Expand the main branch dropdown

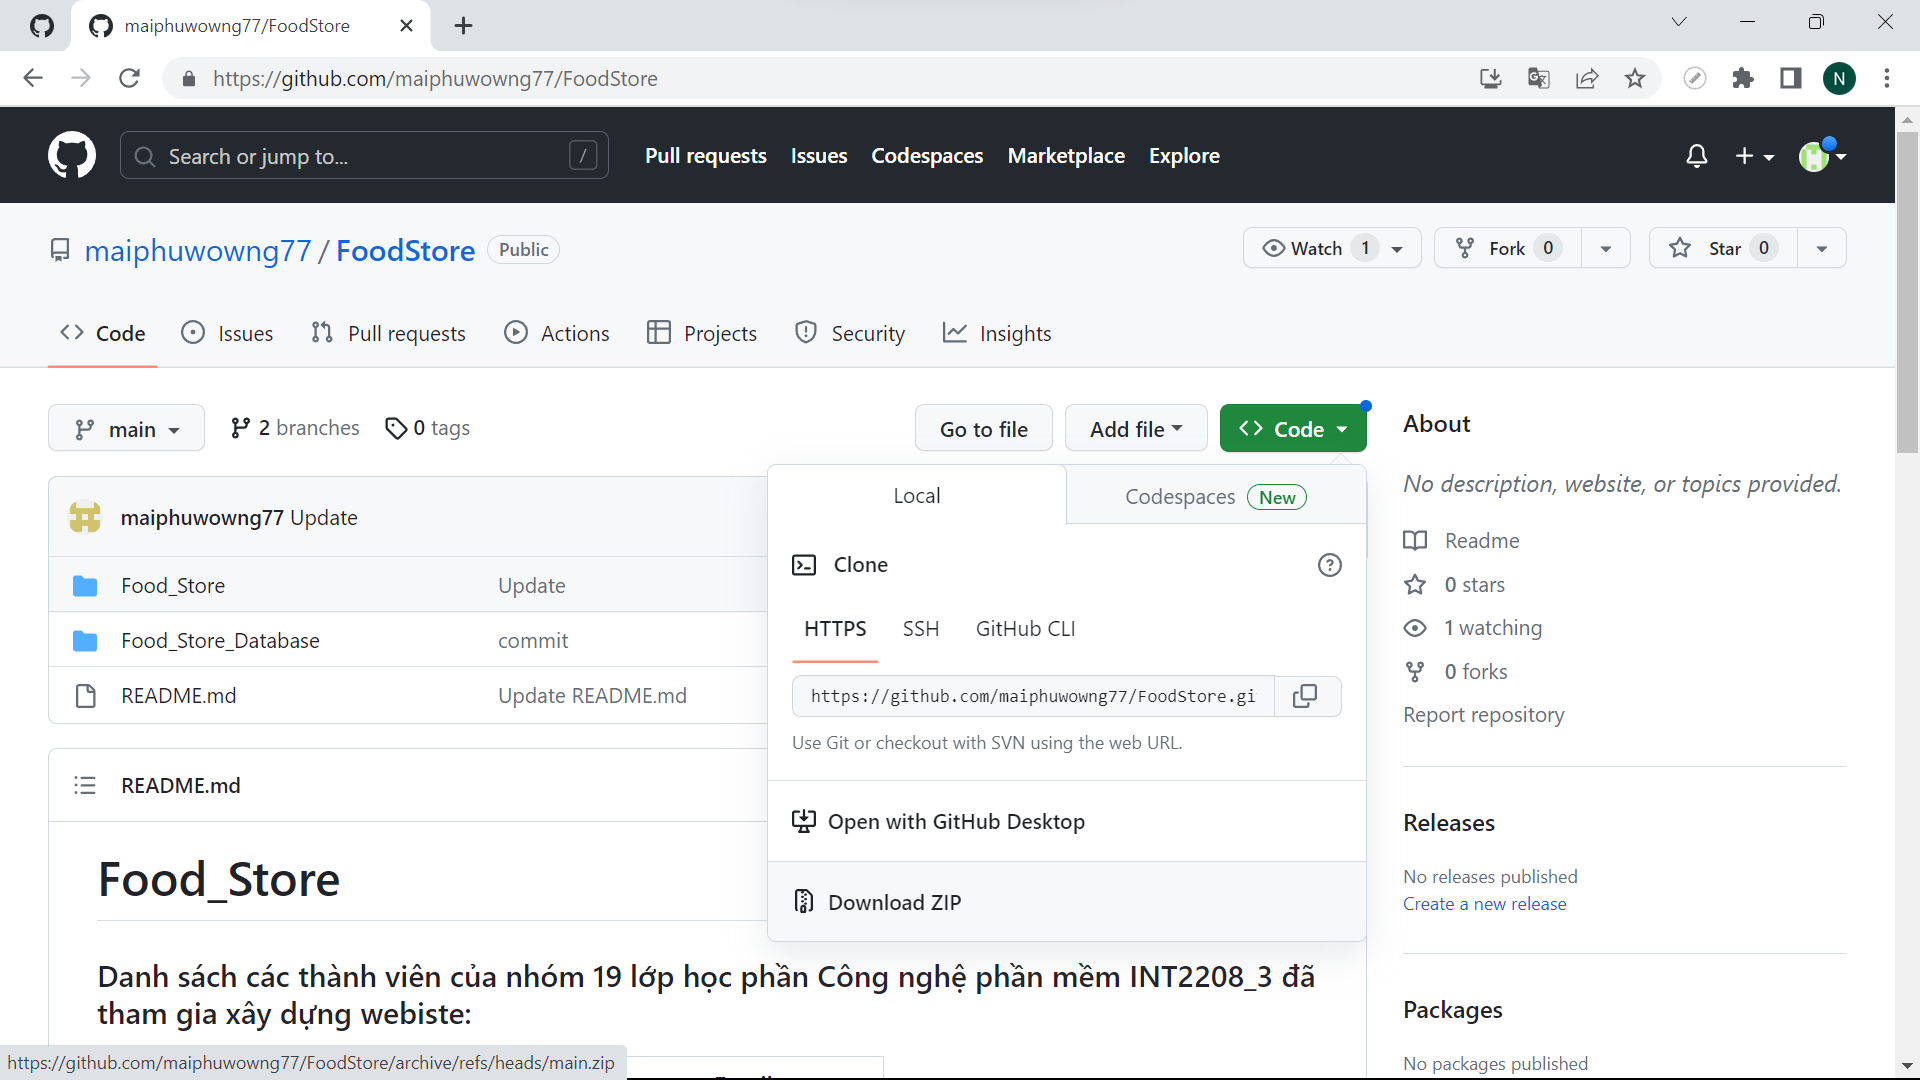[x=127, y=429]
